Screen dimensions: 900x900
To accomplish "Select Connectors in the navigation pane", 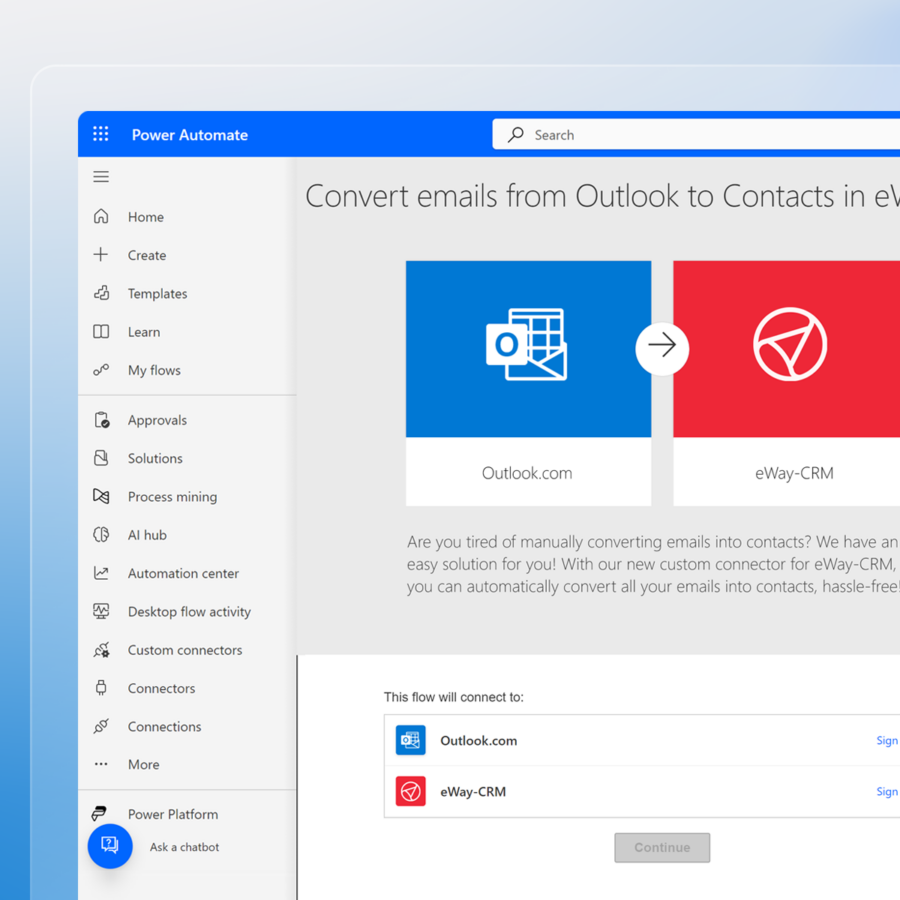I will (x=160, y=688).
